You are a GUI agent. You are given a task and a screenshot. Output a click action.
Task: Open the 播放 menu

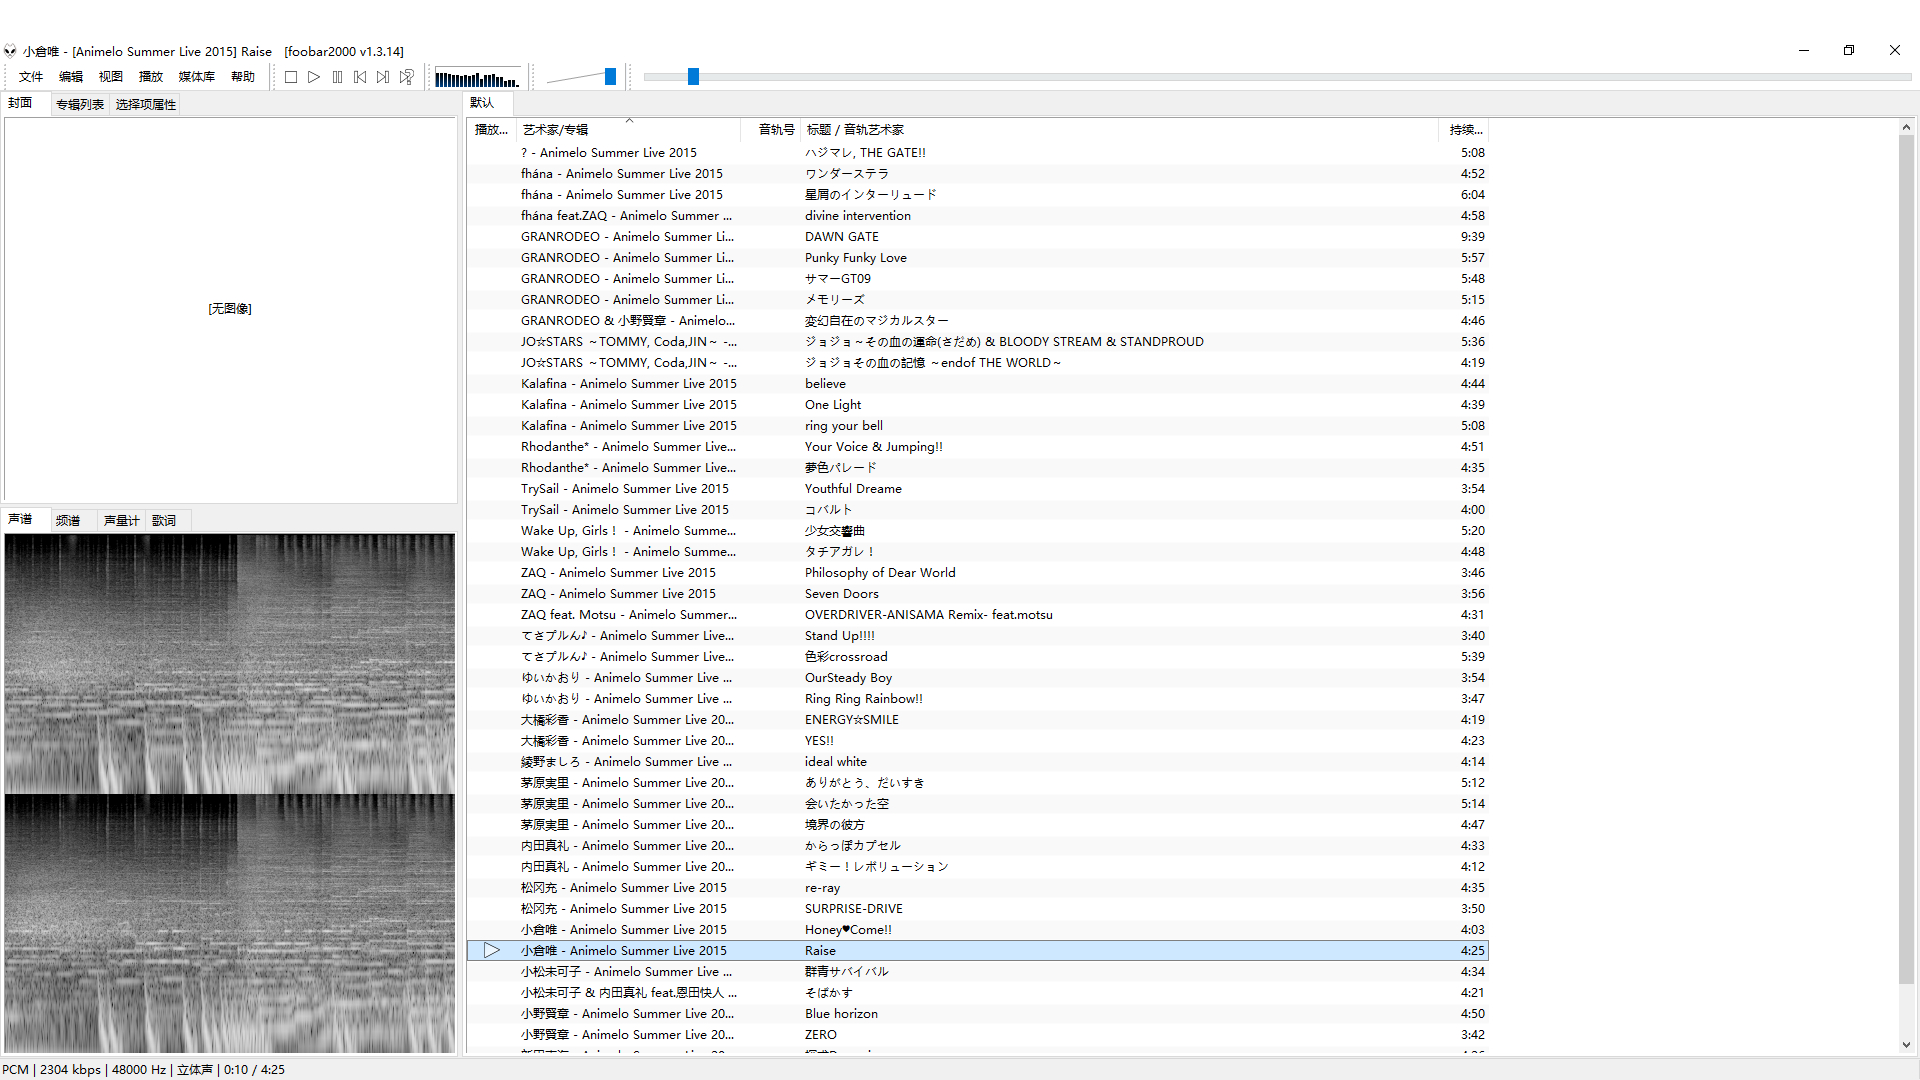[x=150, y=77]
